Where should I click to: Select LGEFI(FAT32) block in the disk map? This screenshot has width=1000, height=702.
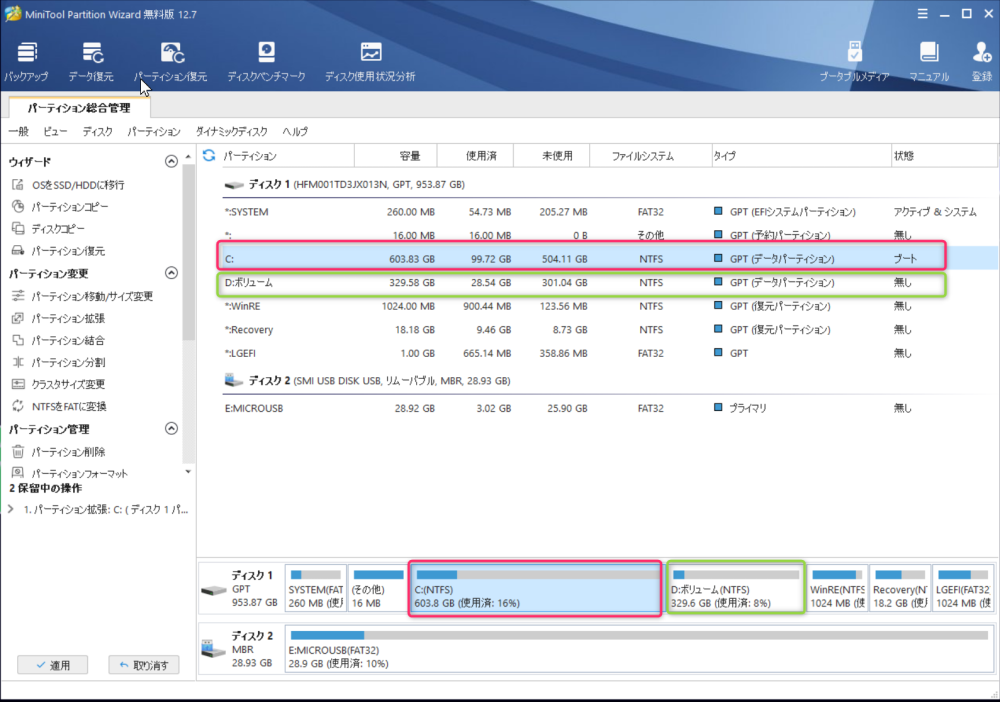963,588
